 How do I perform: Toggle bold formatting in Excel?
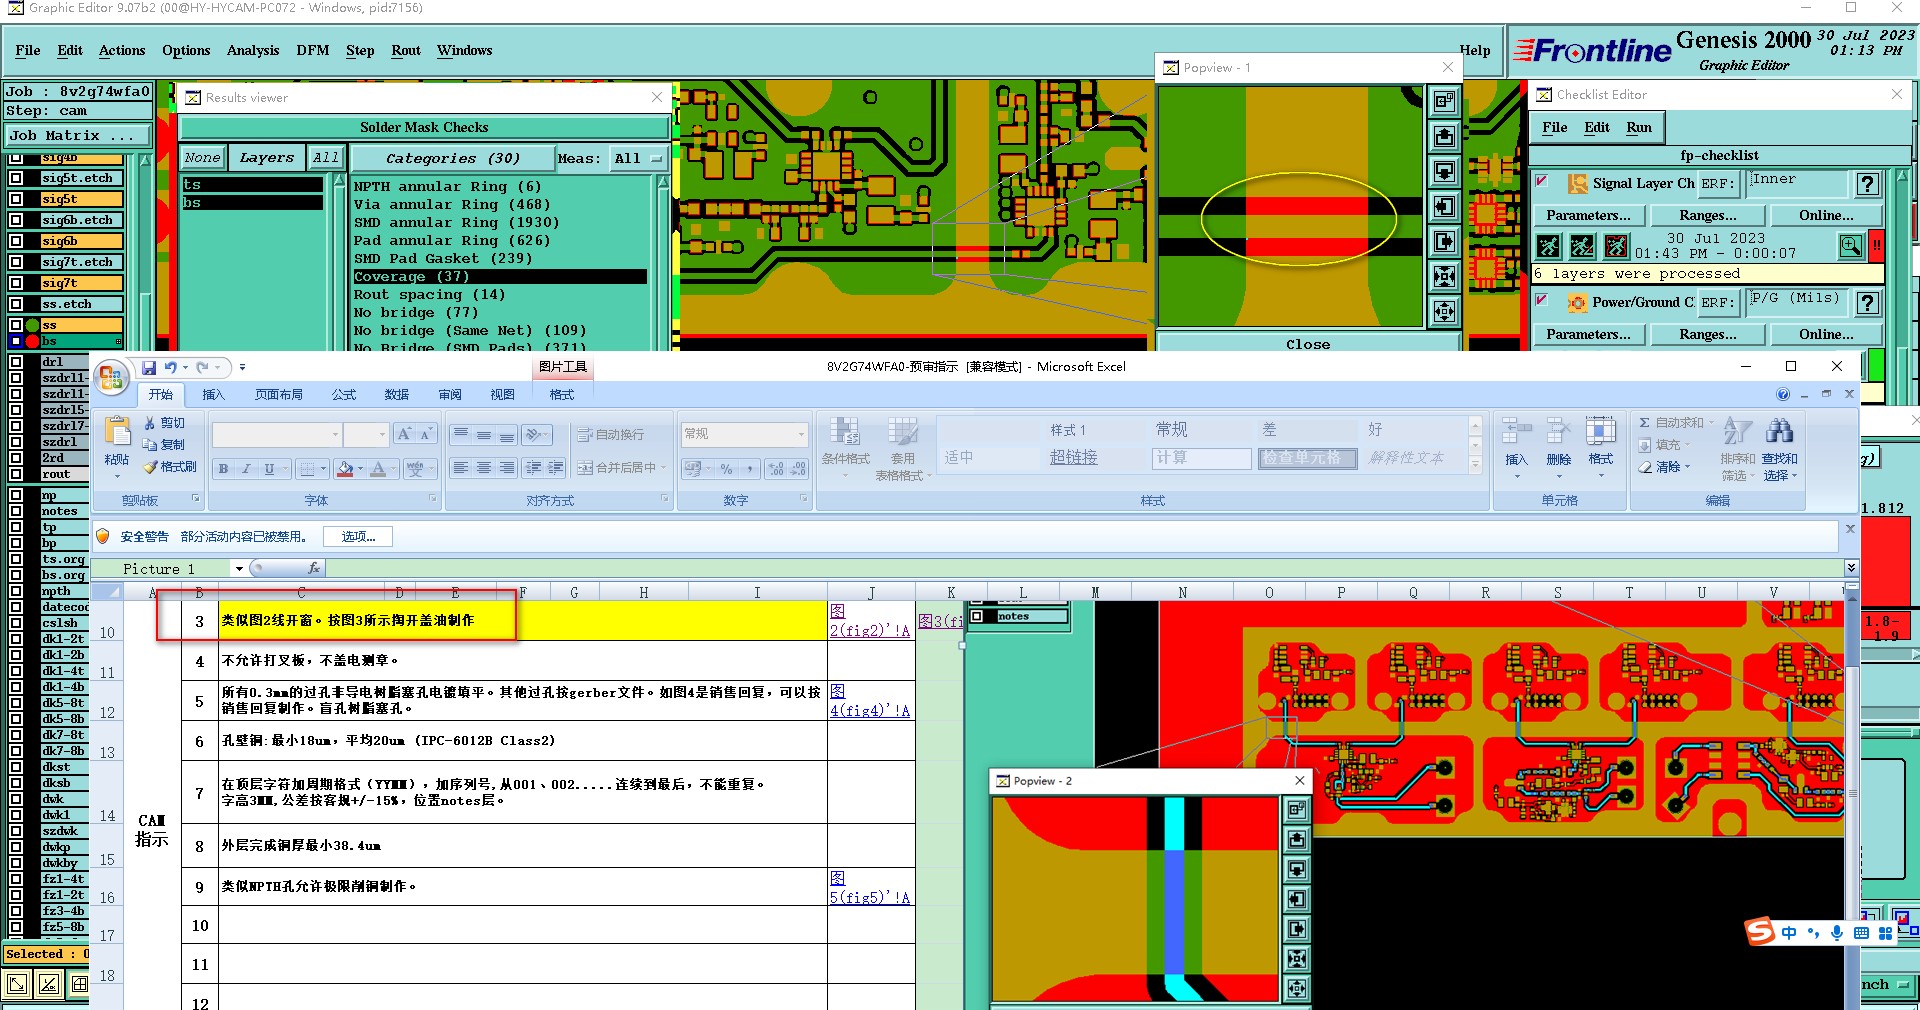223,468
